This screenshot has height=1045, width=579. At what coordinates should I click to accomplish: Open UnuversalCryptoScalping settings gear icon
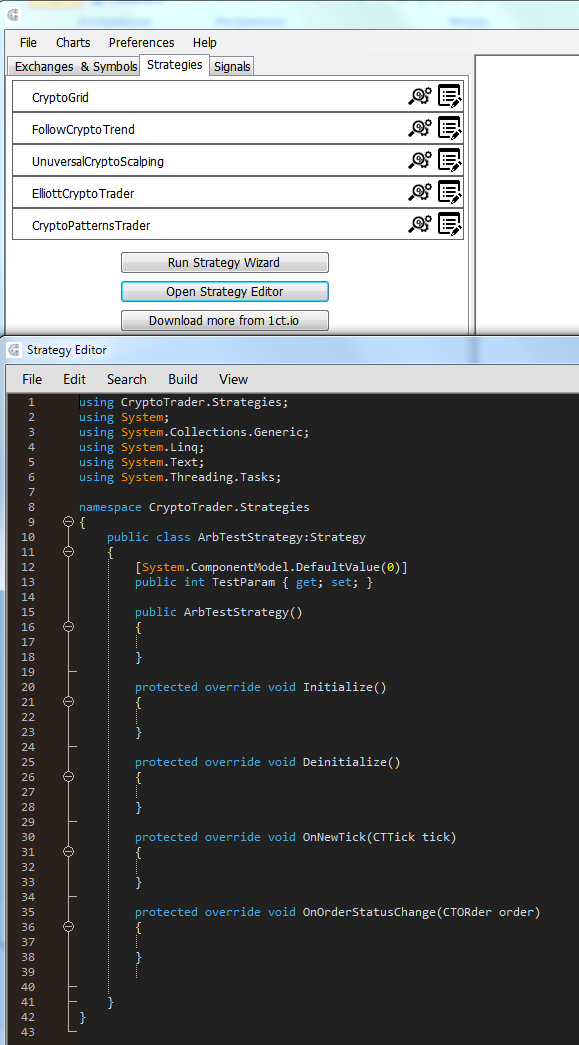coord(420,161)
